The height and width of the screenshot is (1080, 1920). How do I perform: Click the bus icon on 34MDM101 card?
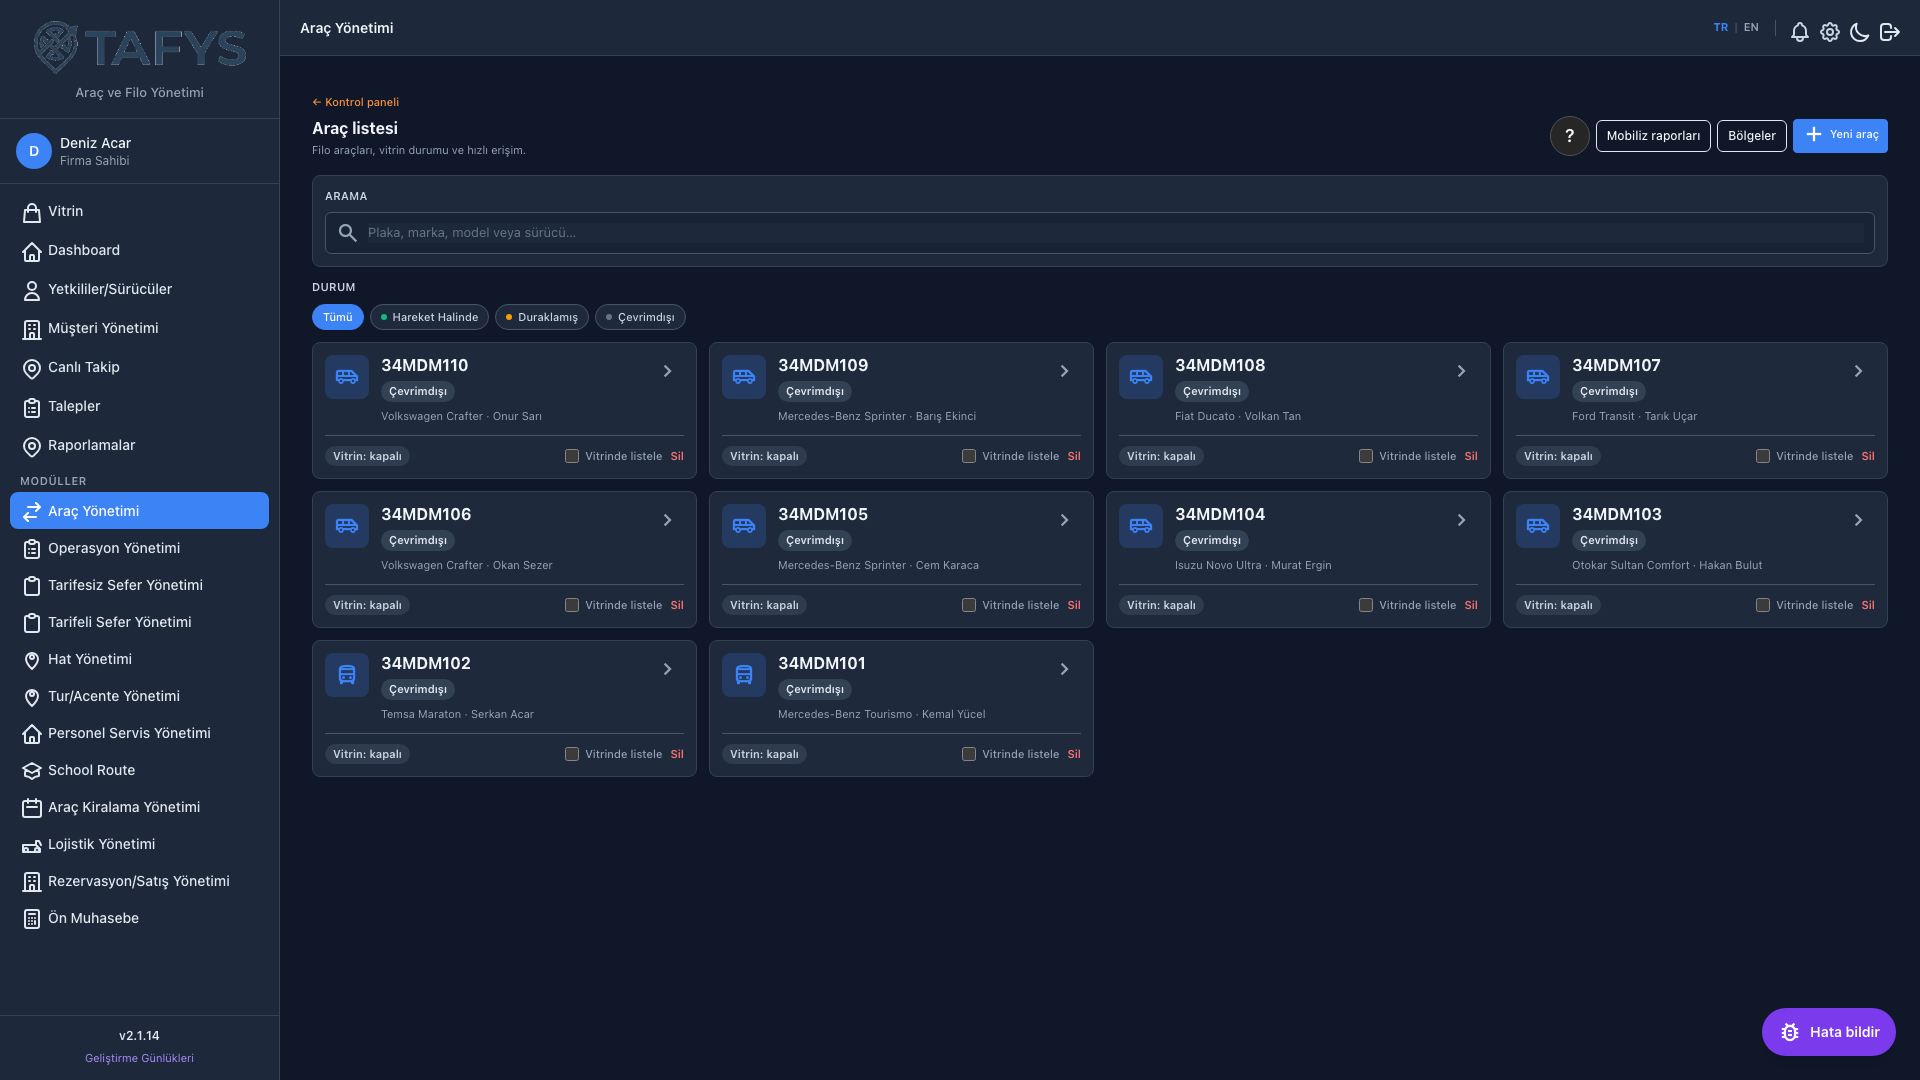tap(744, 675)
